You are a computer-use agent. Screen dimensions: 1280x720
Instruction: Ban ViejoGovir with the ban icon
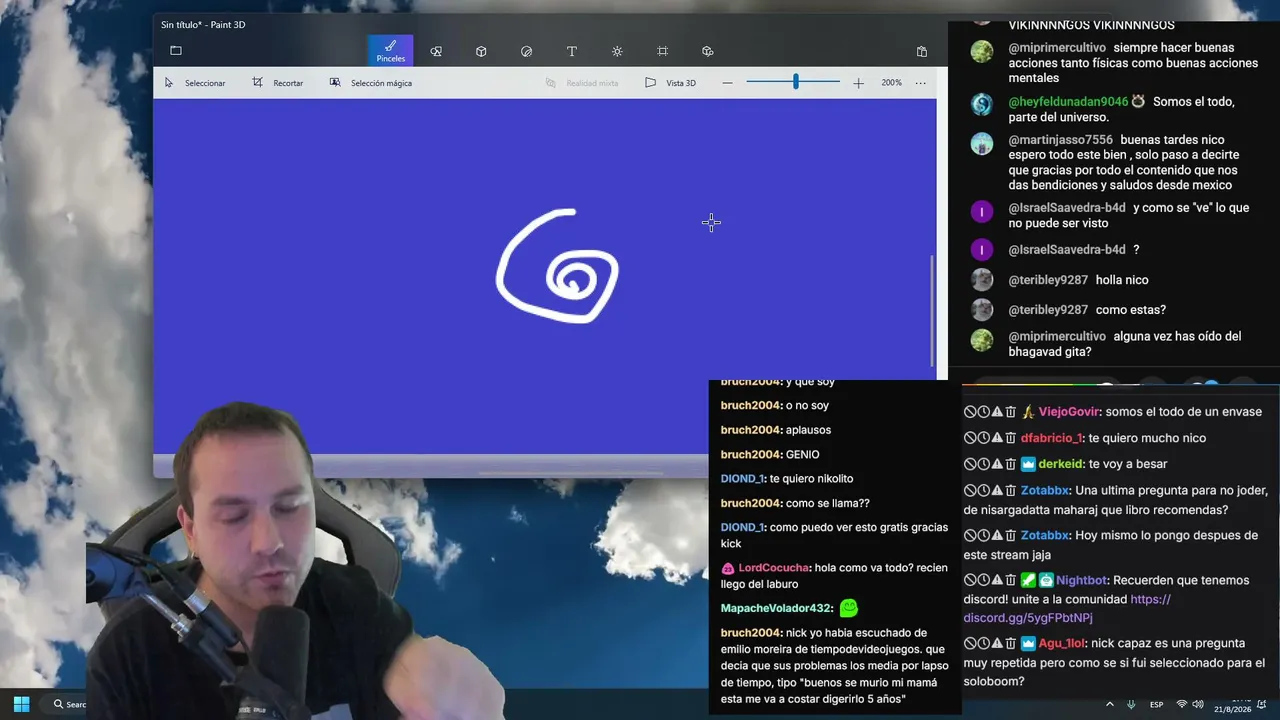(970, 412)
